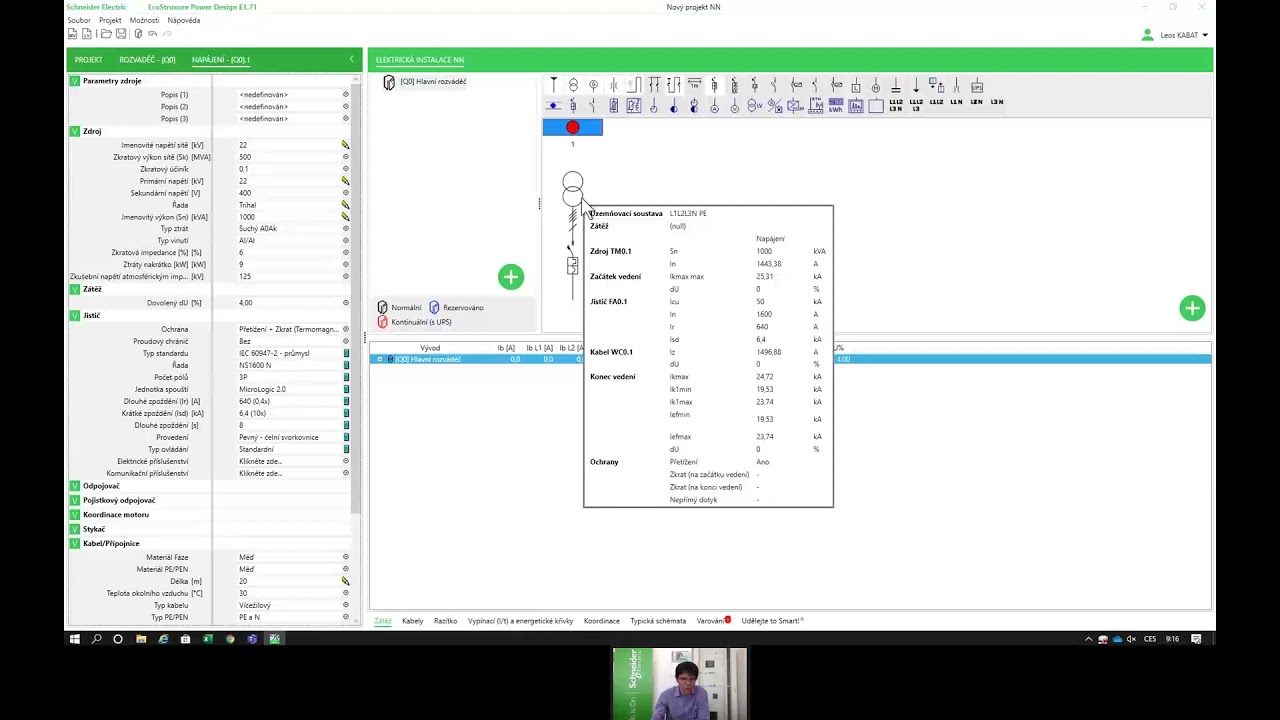Click the green plus button left of the diagram

coord(511,277)
